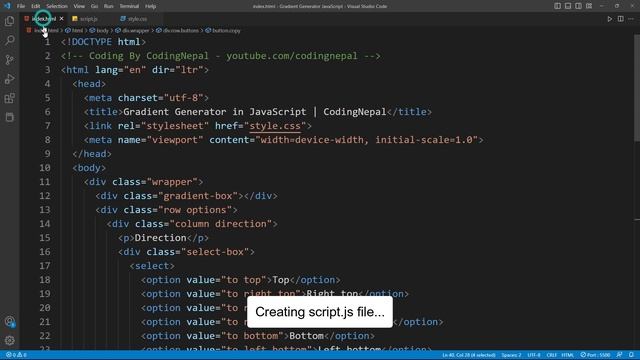Open the File menu
This screenshot has width=640, height=360.
point(21,6)
